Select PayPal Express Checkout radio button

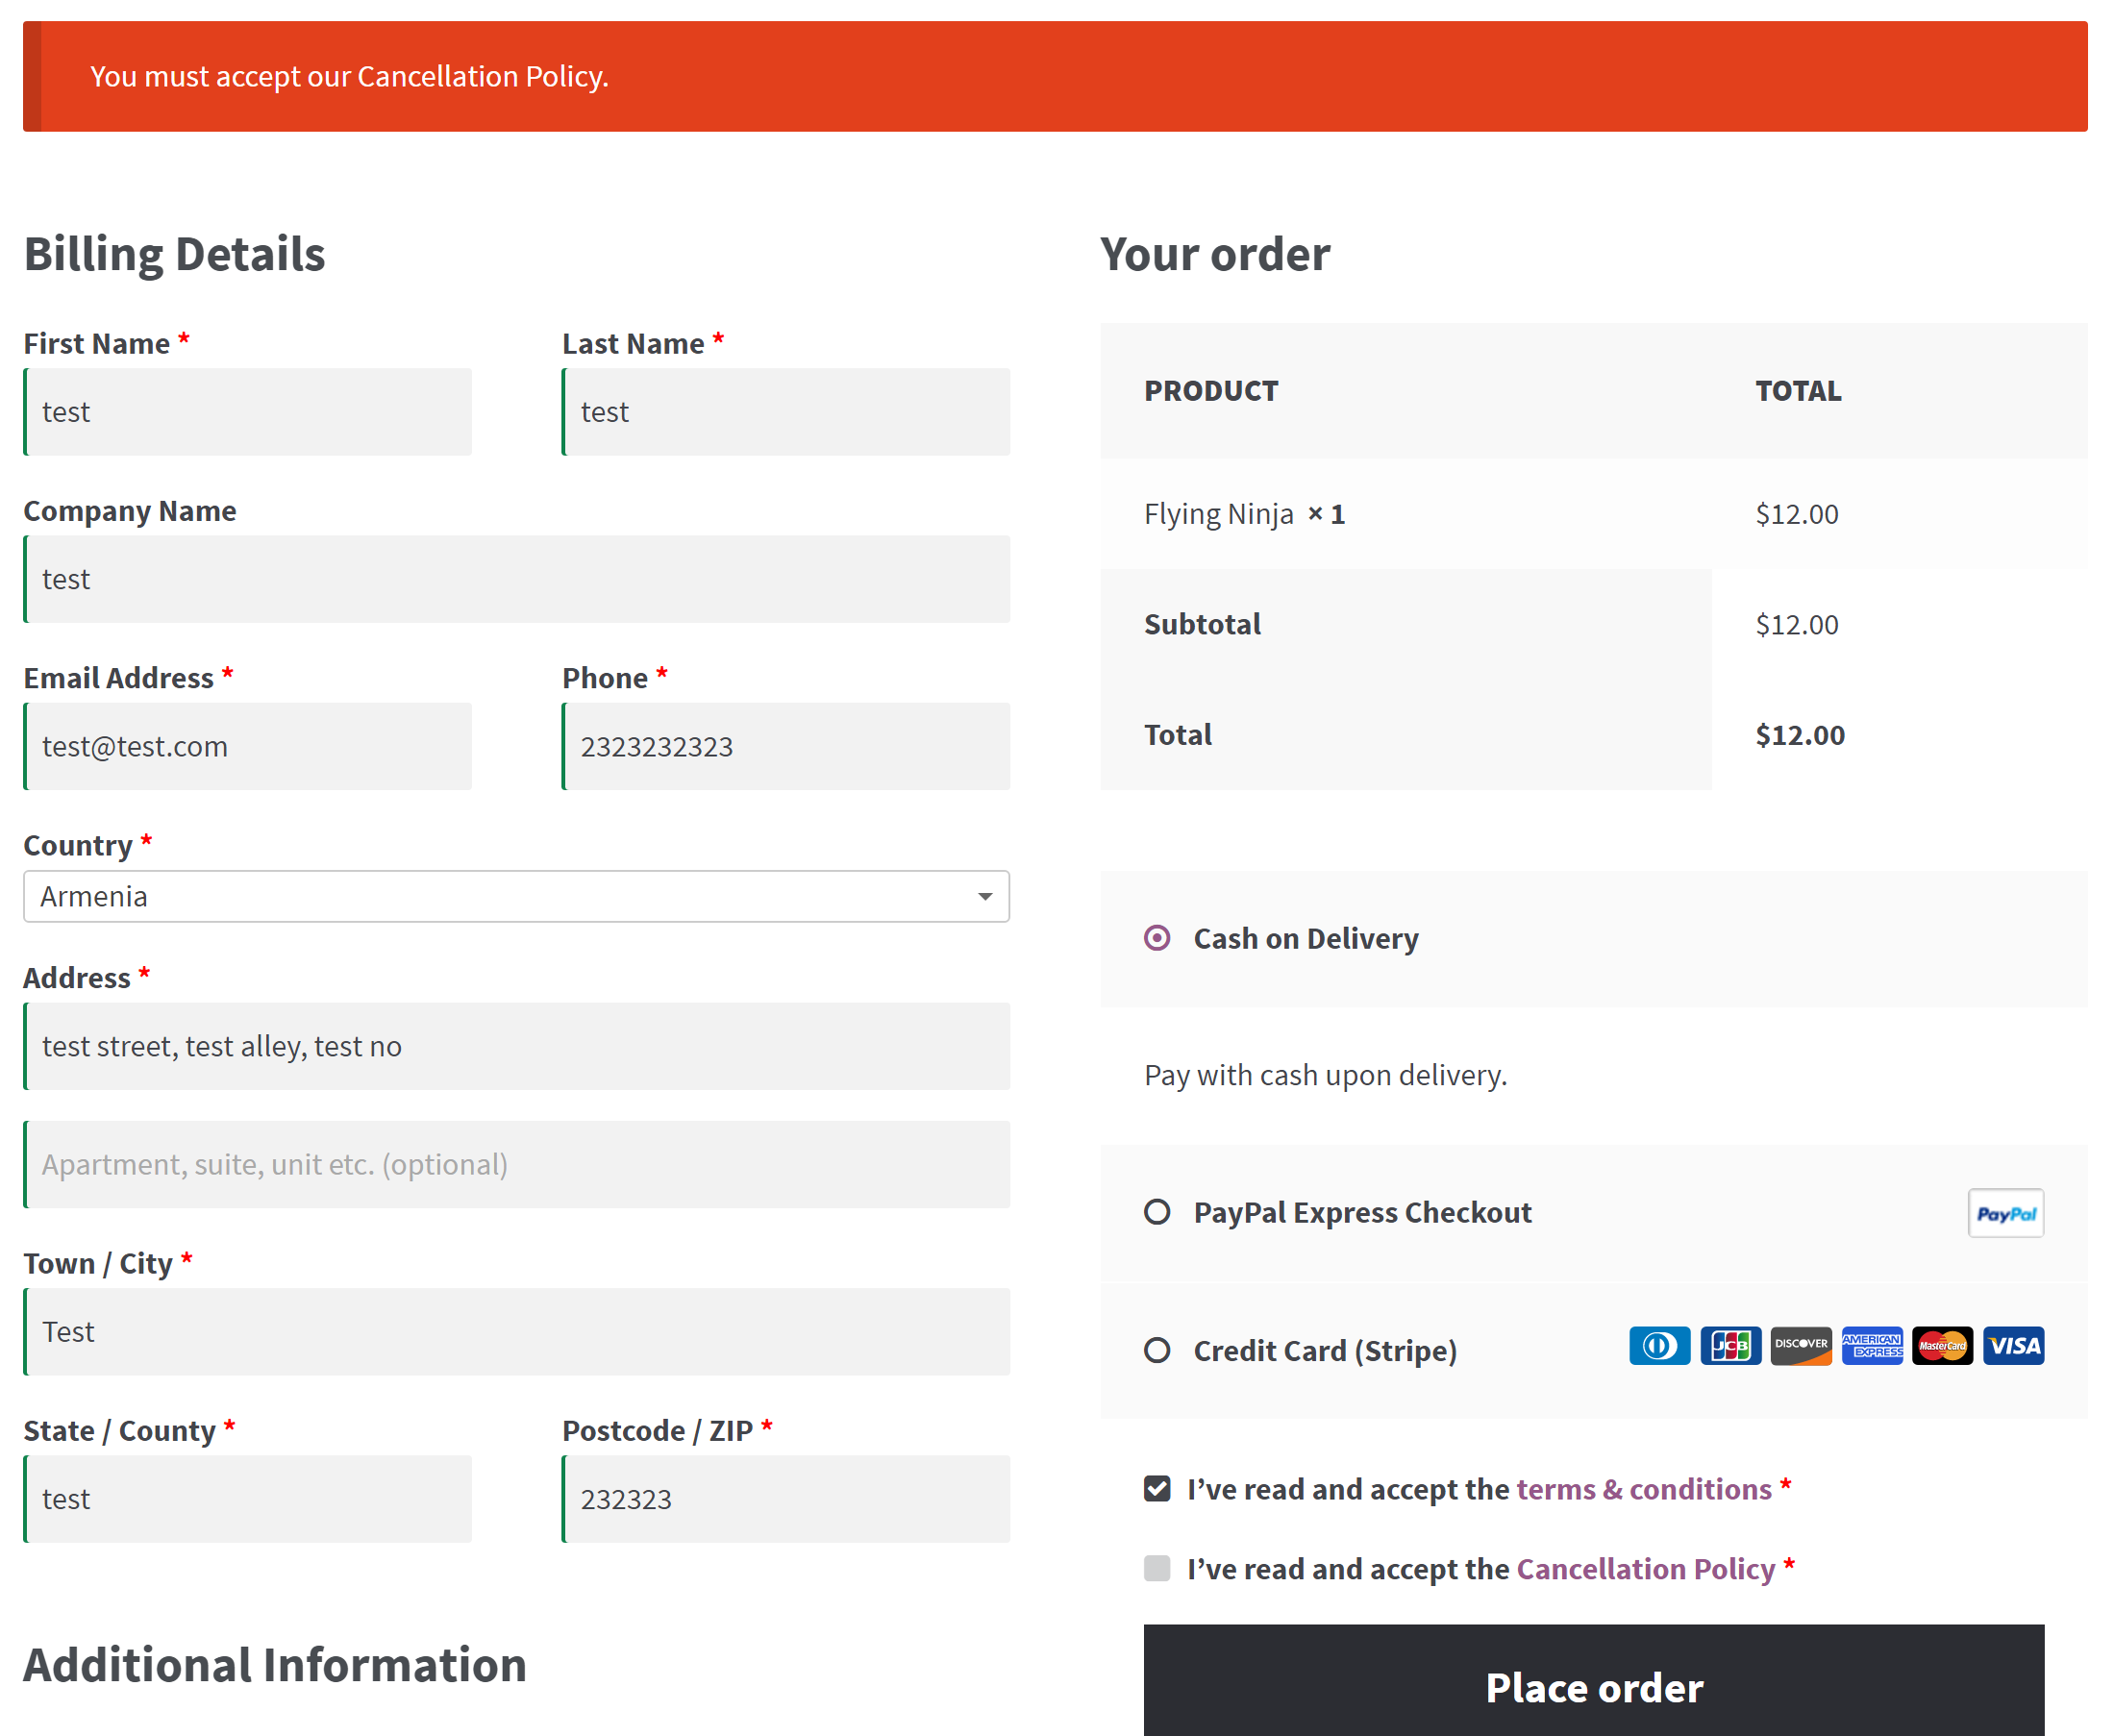pyautogui.click(x=1157, y=1212)
